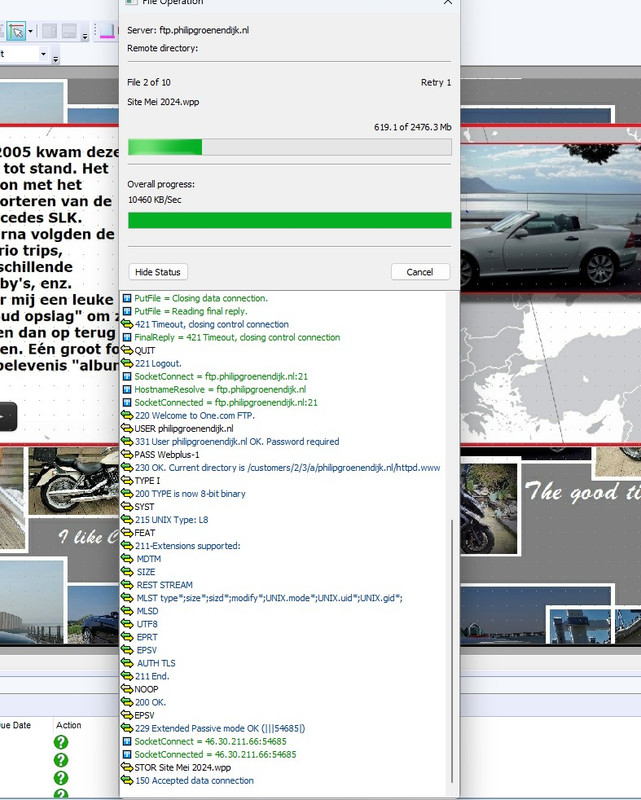Select the 'SIZE' log line
This screenshot has width=641, height=800.
point(145,572)
